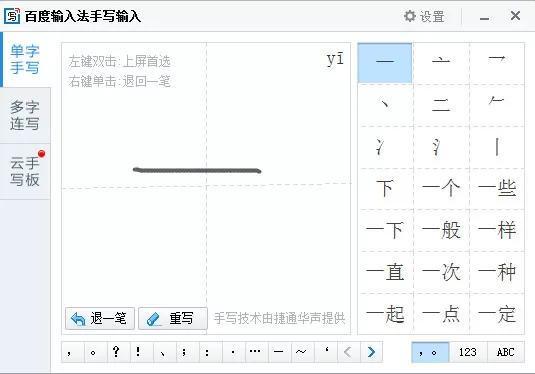Switch to 多字连写 tab

click(25, 115)
